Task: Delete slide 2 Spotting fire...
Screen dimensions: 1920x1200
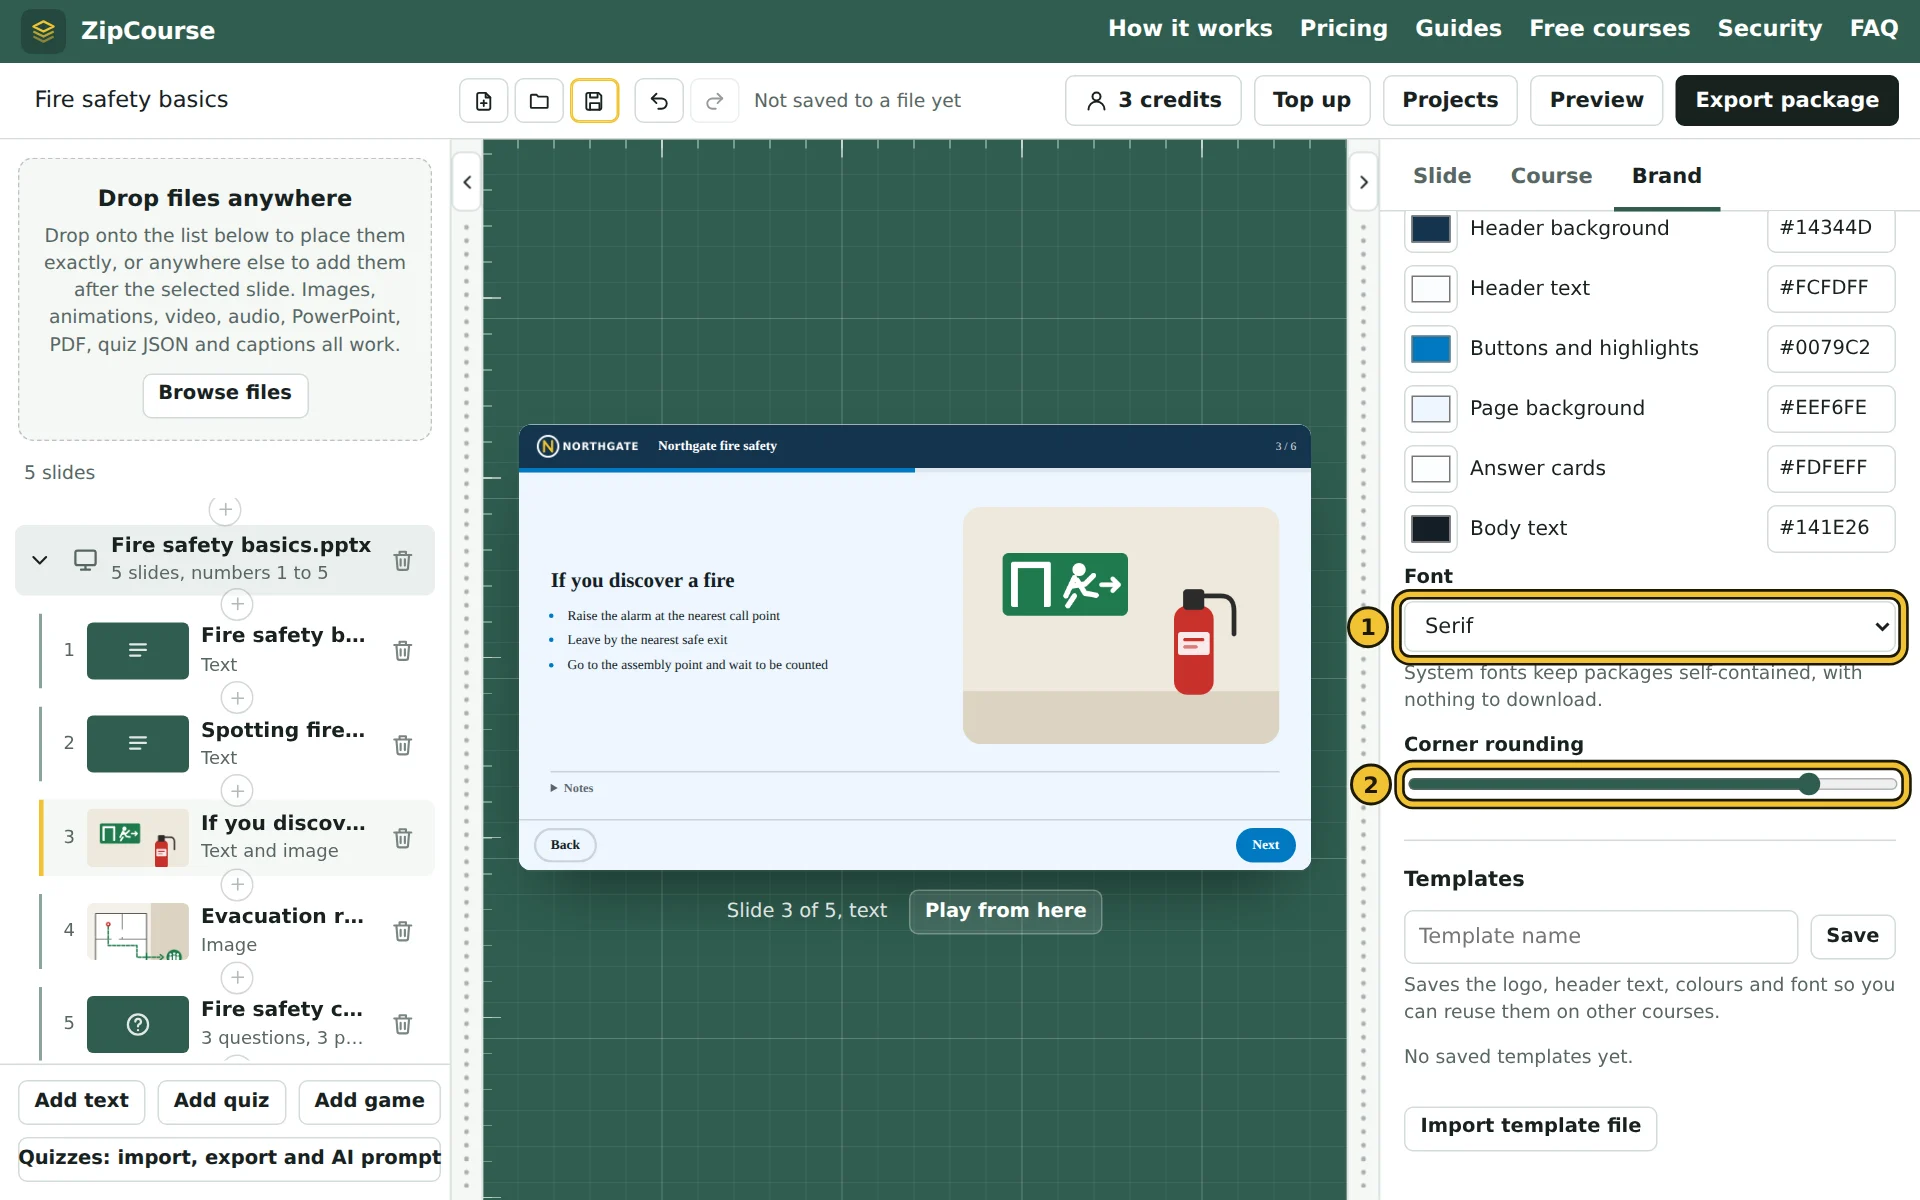Action: 403,744
